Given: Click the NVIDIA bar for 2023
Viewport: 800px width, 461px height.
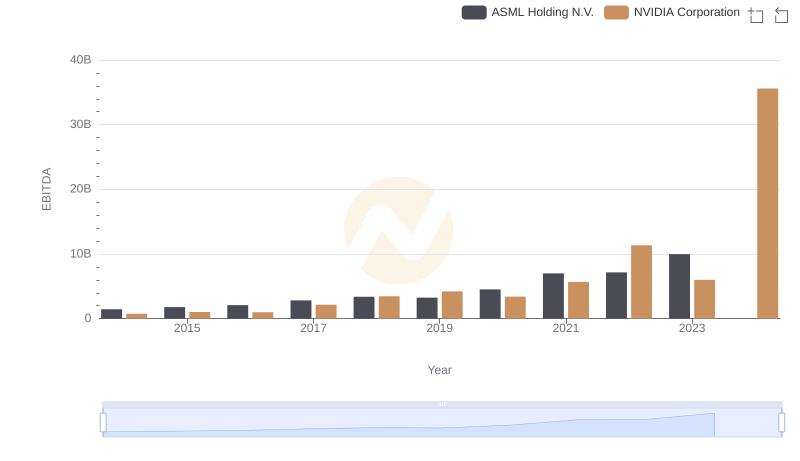Looking at the screenshot, I should point(705,299).
